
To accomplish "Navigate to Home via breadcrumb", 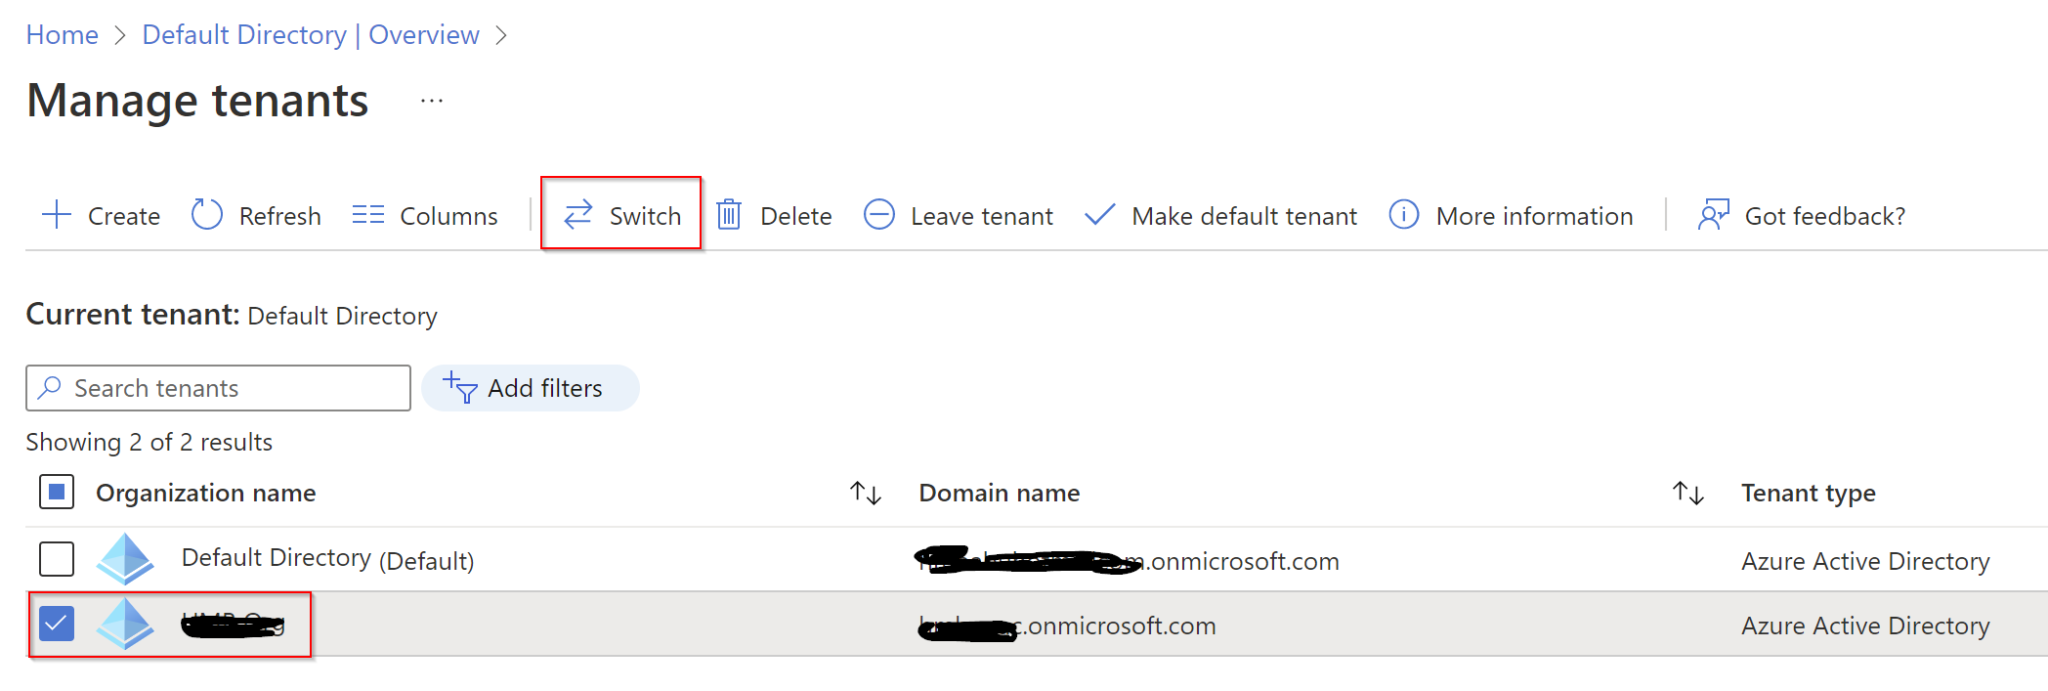I will [x=62, y=34].
